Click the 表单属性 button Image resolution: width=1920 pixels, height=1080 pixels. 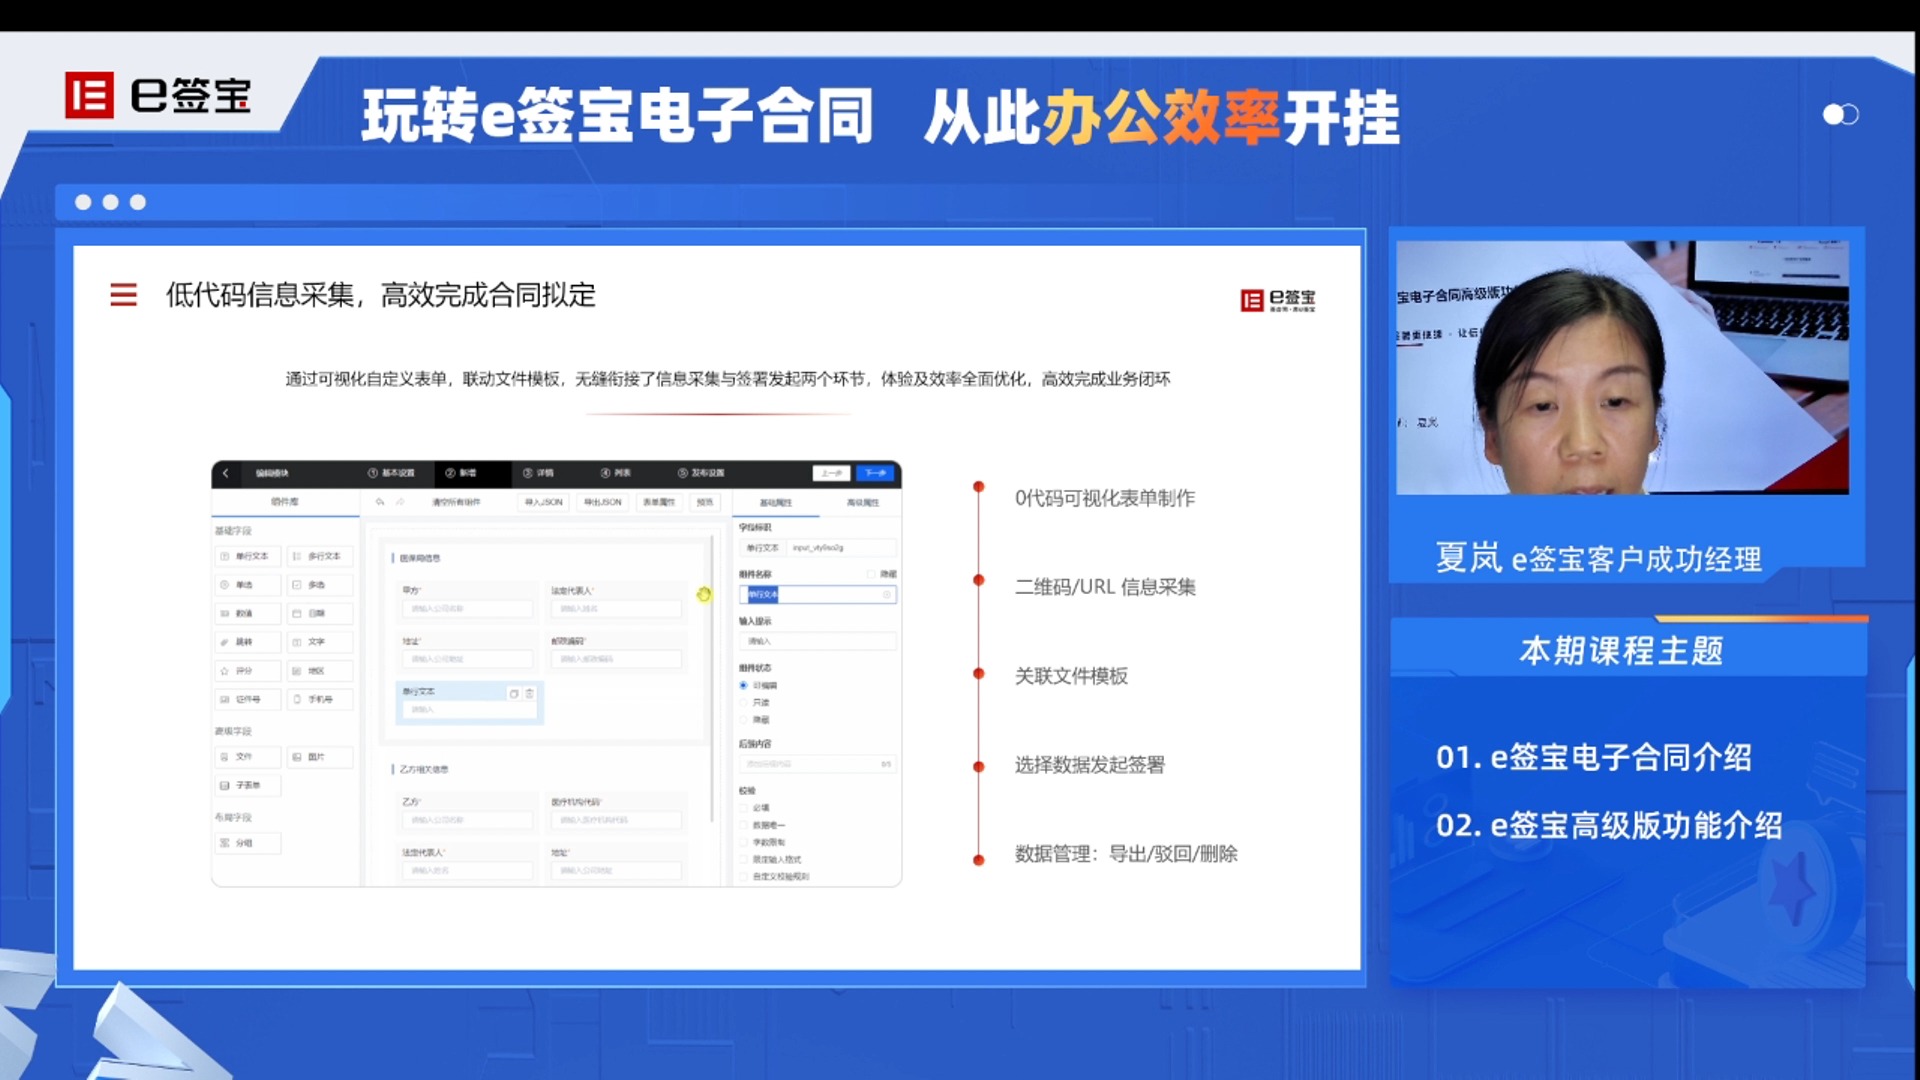pyautogui.click(x=659, y=502)
